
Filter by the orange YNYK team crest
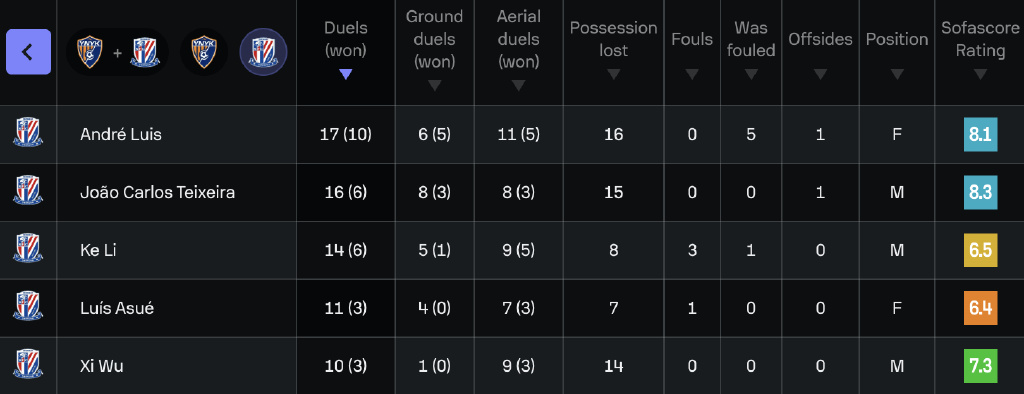(204, 52)
